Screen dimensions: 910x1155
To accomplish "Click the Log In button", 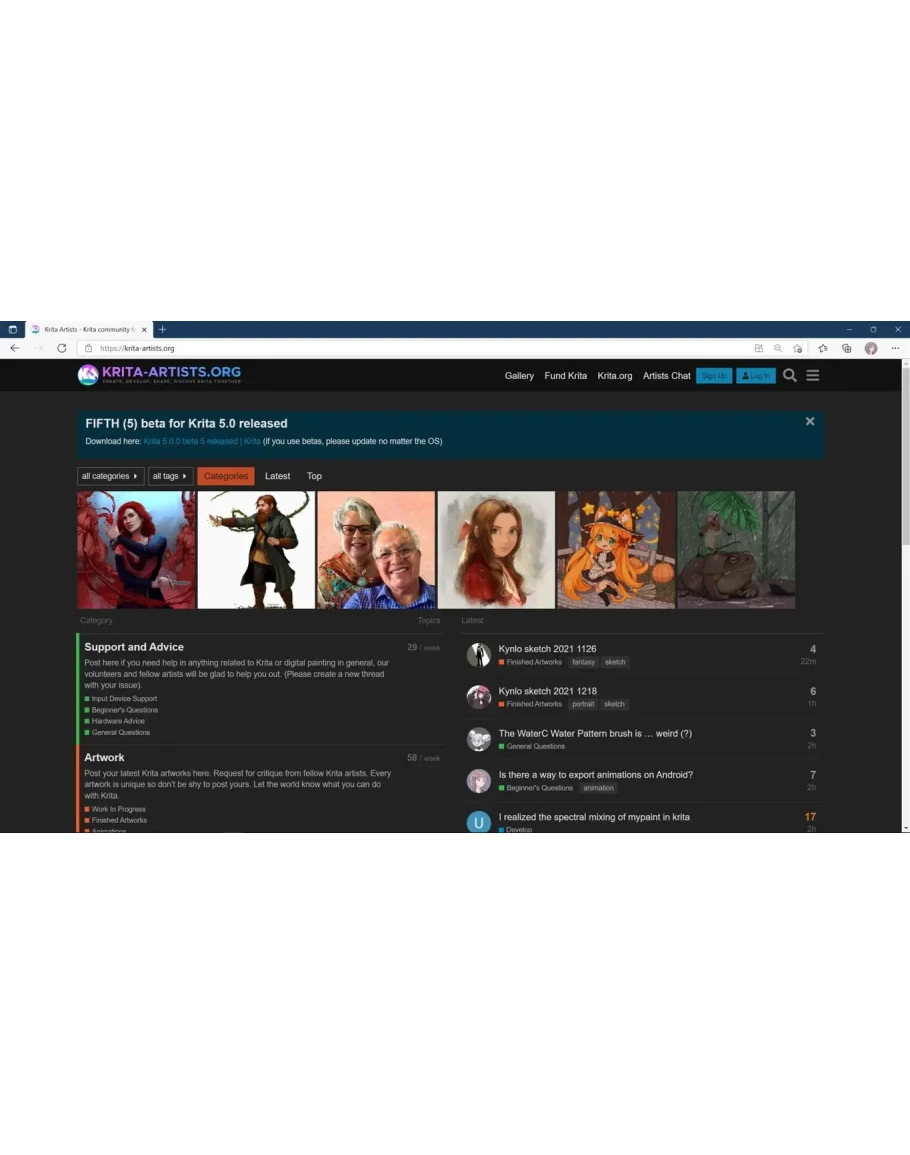I will pyautogui.click(x=755, y=376).
